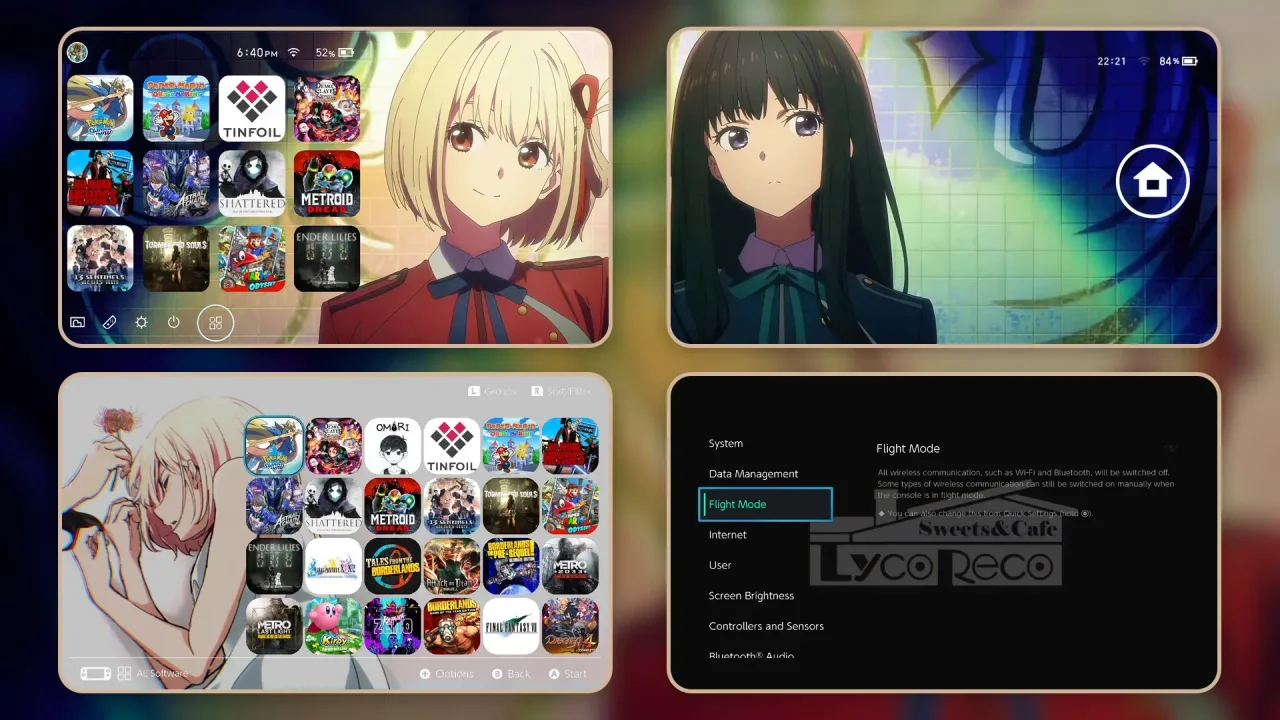The height and width of the screenshot is (720, 1280).
Task: Launch Ender Lilies from the home screen
Action: (x=327, y=258)
